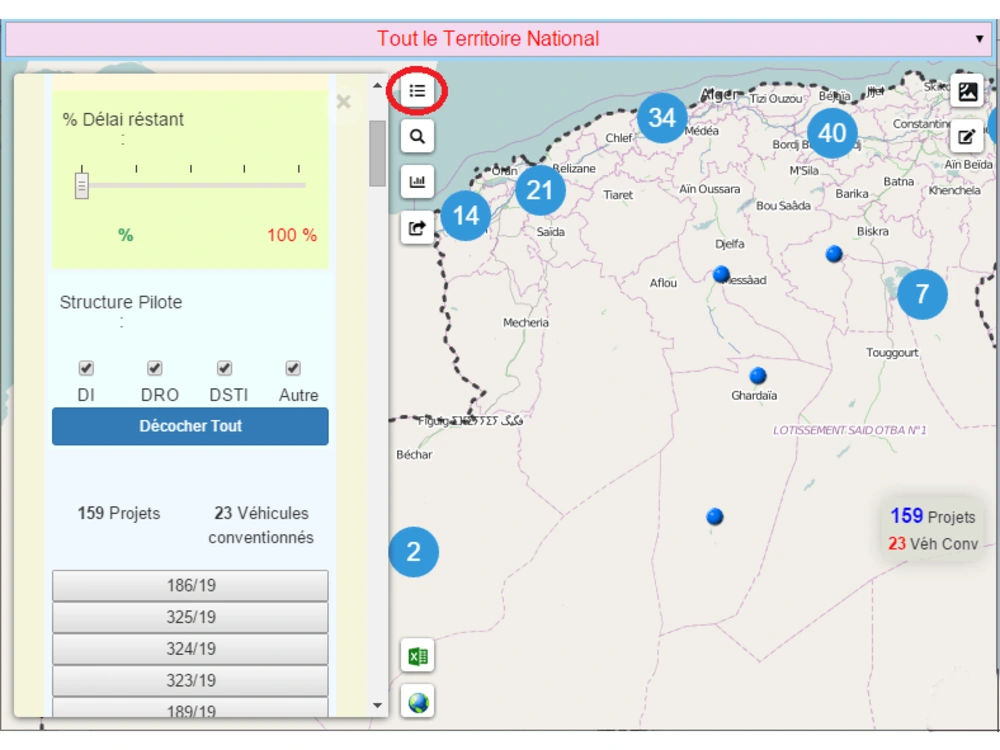Click the blue pin south of Biskra
This screenshot has width=1000, height=750.
(834, 254)
